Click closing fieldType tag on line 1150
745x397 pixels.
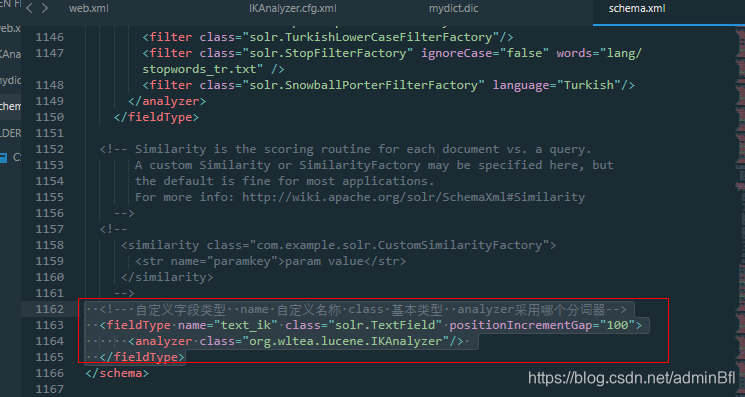point(156,117)
